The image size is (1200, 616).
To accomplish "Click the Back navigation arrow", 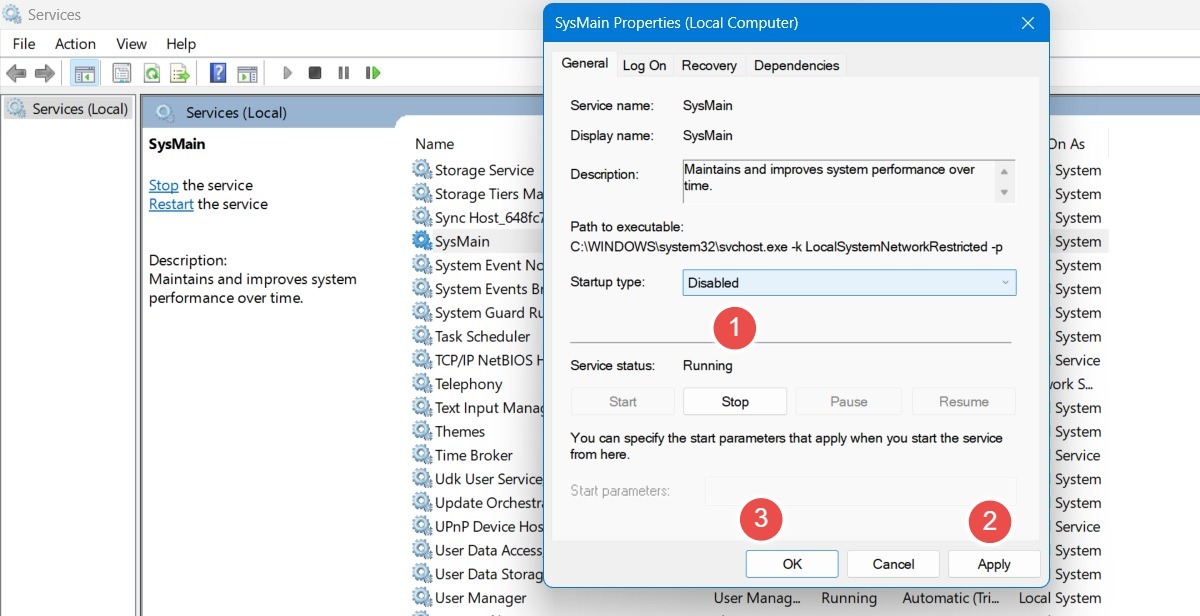I will 16,72.
